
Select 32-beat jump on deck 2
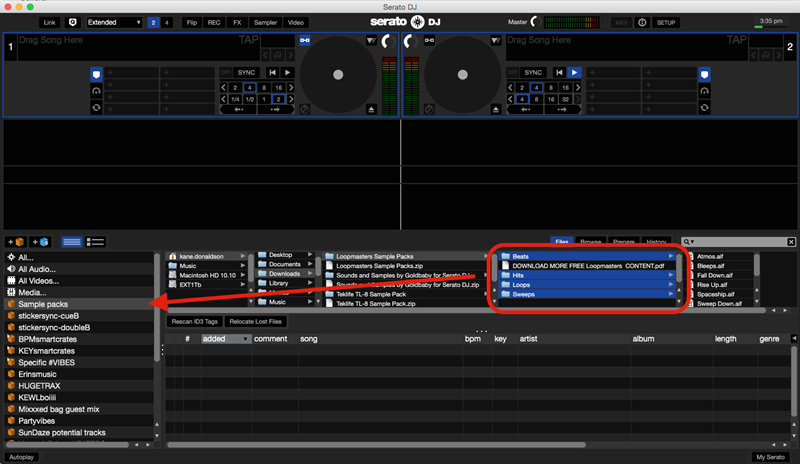[x=565, y=99]
